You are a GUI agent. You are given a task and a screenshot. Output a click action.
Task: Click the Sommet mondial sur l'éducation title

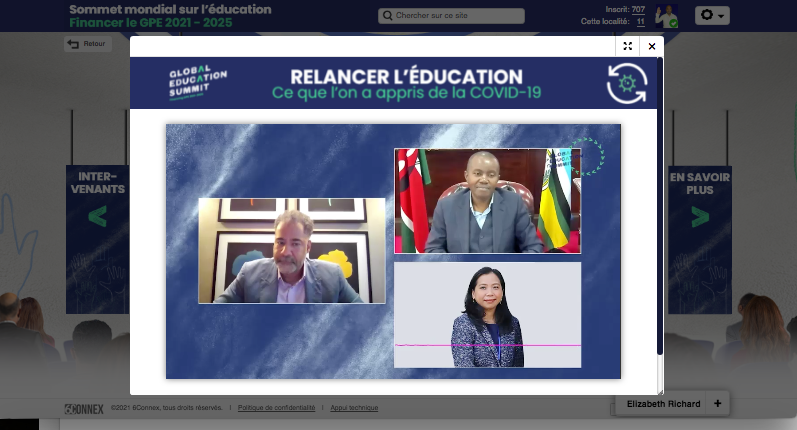point(170,9)
